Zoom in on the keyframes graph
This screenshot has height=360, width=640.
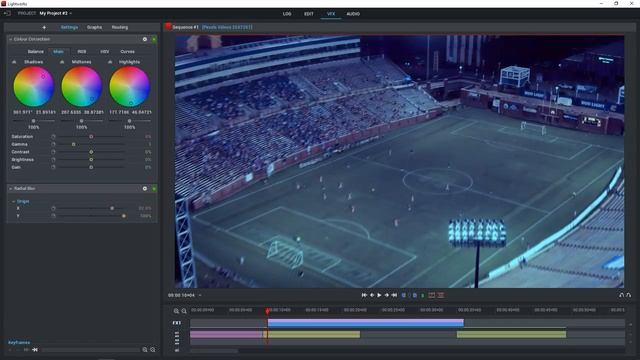(145, 350)
